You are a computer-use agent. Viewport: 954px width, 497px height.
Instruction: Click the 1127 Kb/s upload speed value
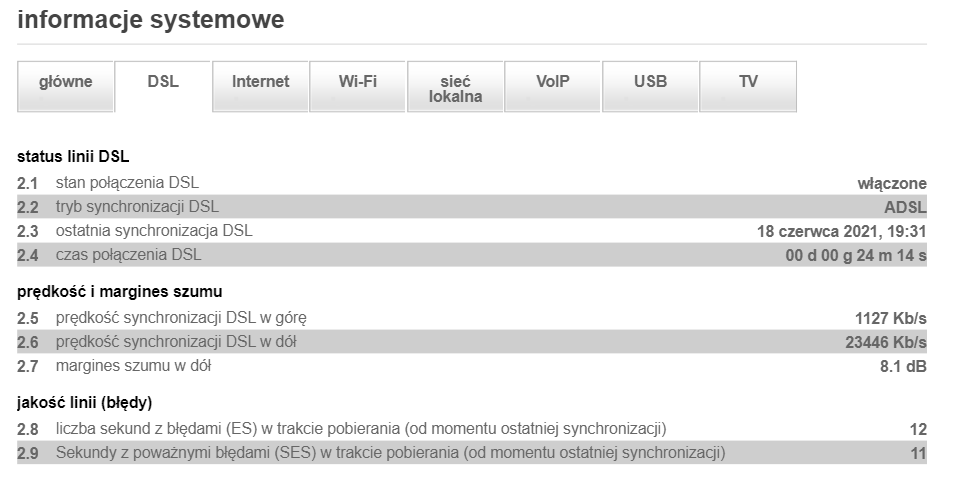[x=890, y=318]
